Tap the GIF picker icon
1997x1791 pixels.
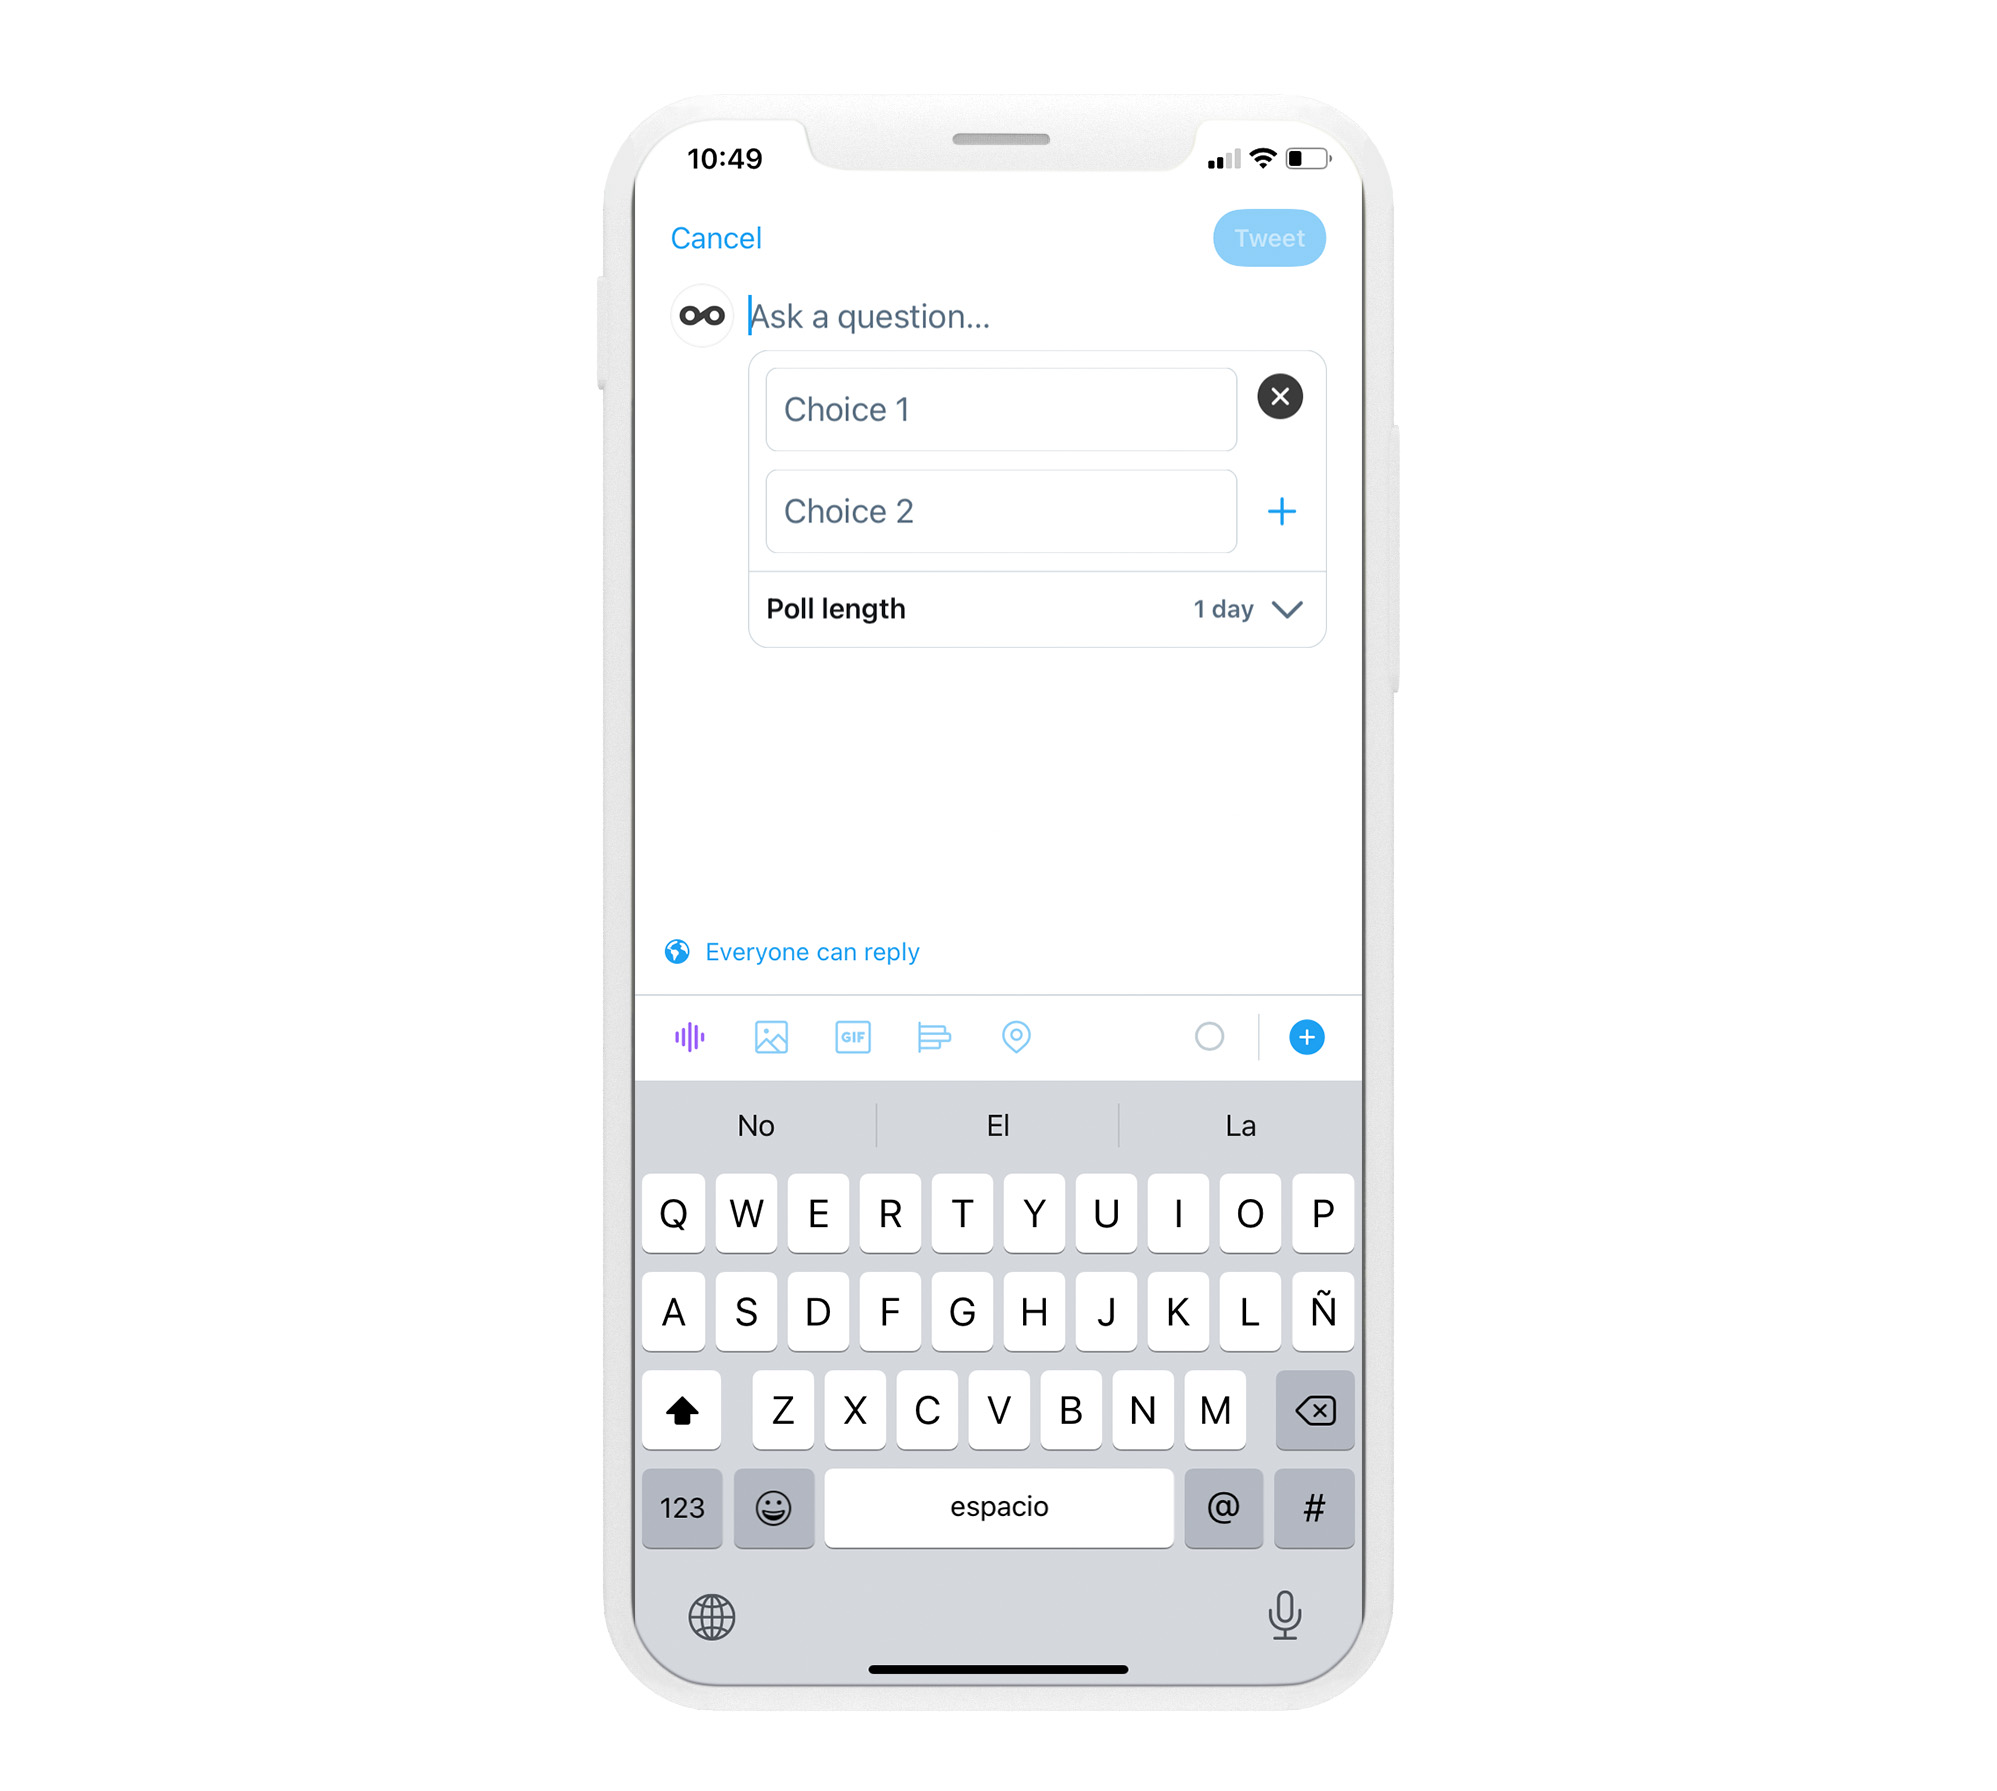851,1037
